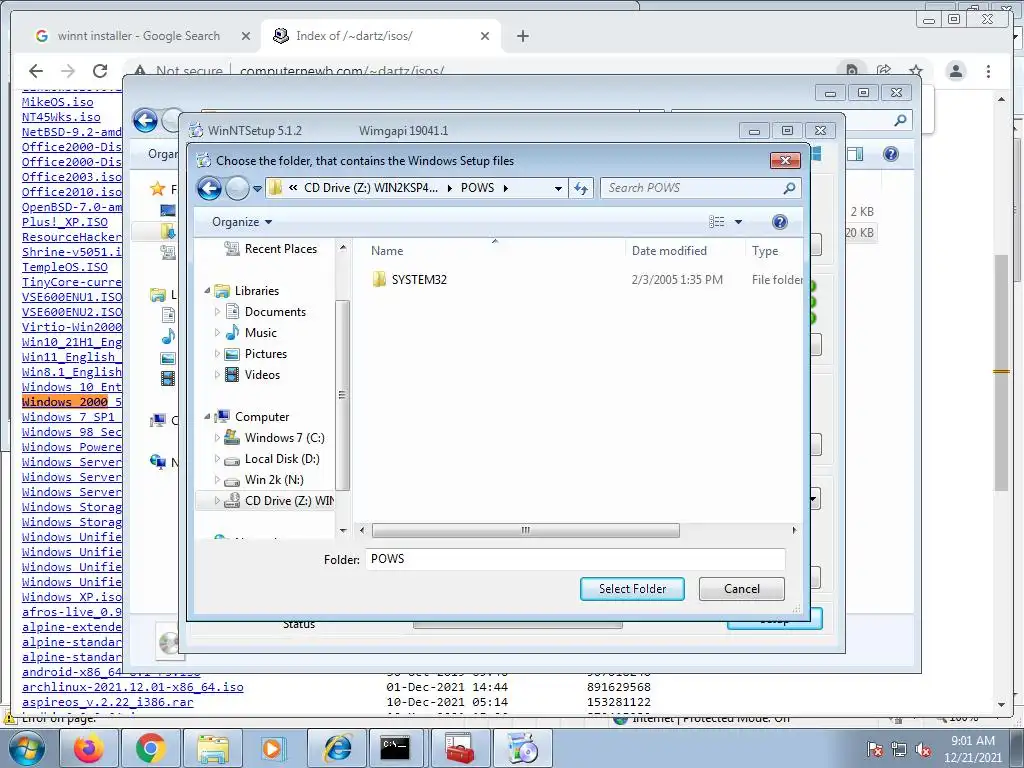Screen dimensions: 1024x768
Task: Close the Index of /~dartz/isos/ tab
Action: point(485,36)
